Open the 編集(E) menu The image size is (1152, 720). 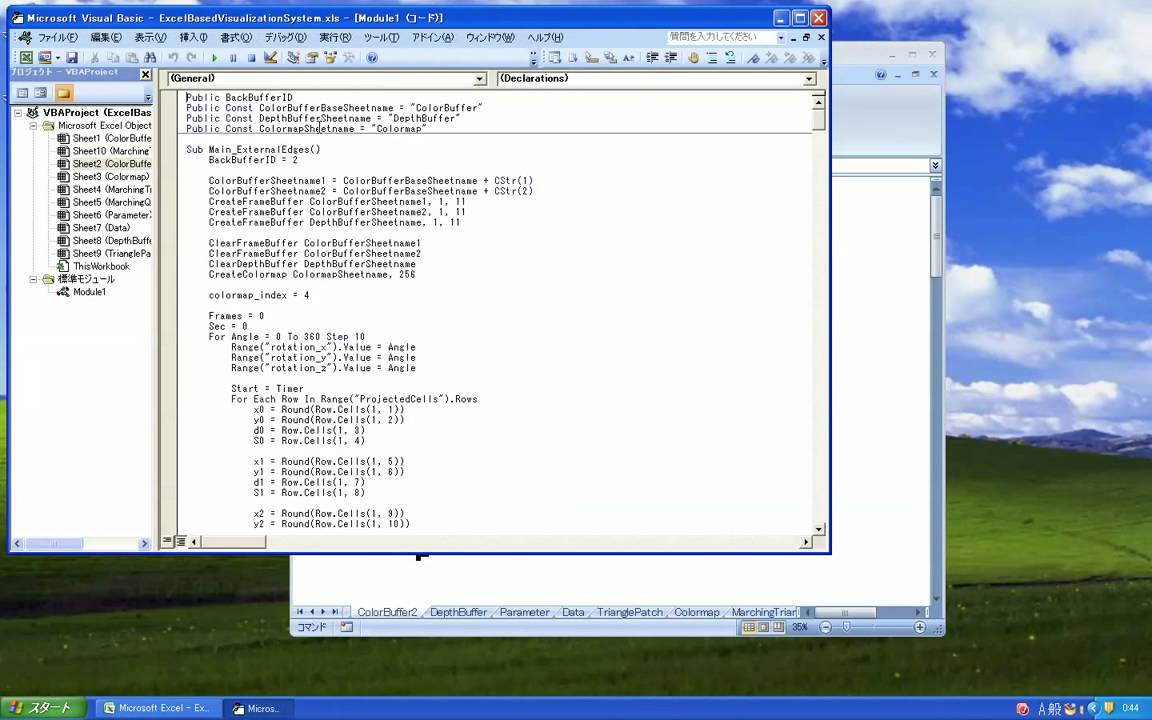click(106, 37)
